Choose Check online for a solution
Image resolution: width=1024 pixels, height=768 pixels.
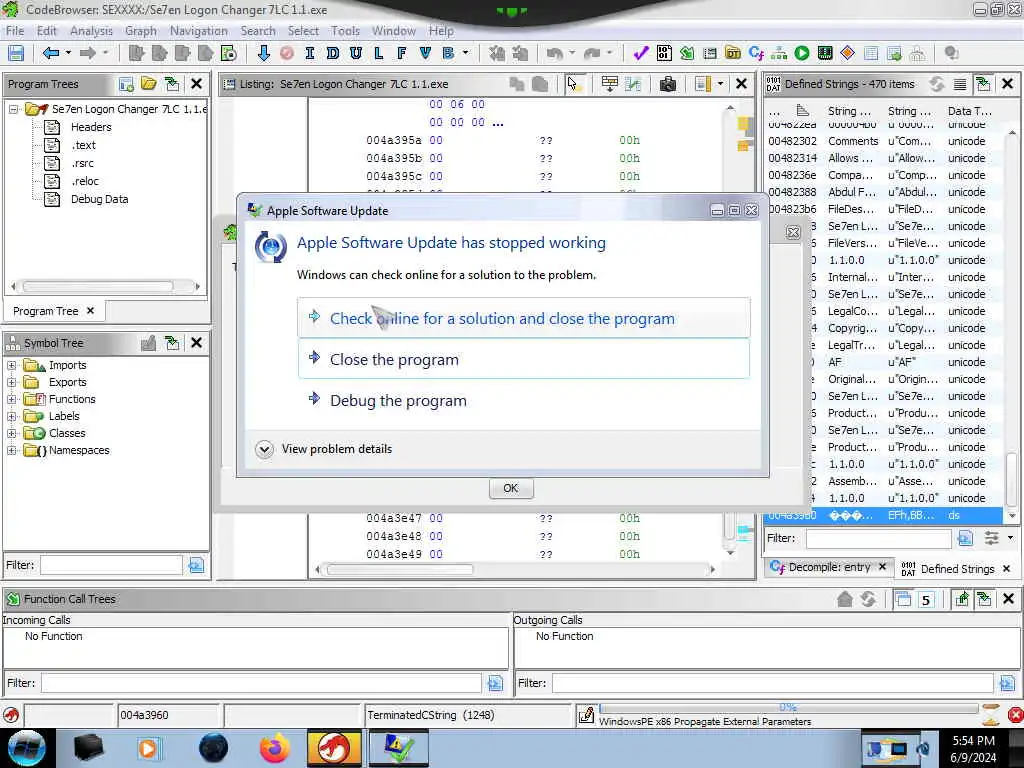(x=524, y=318)
